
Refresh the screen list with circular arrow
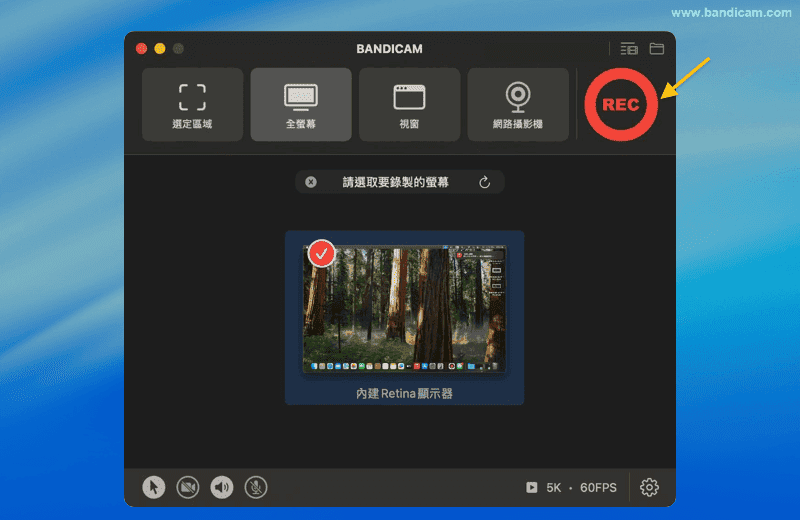tap(485, 182)
